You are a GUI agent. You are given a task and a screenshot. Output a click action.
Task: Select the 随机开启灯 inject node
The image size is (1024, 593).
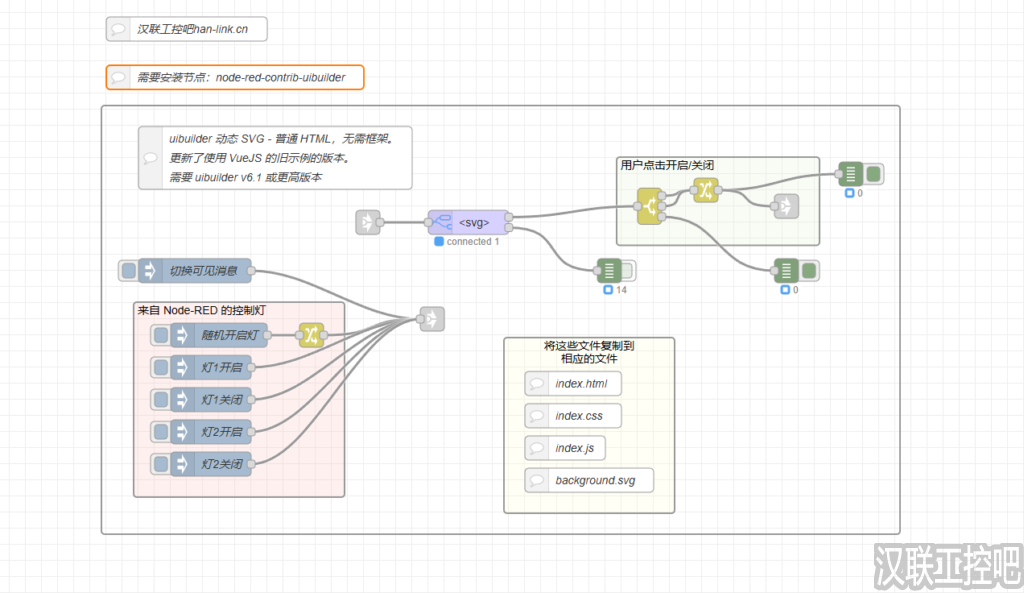[219, 335]
